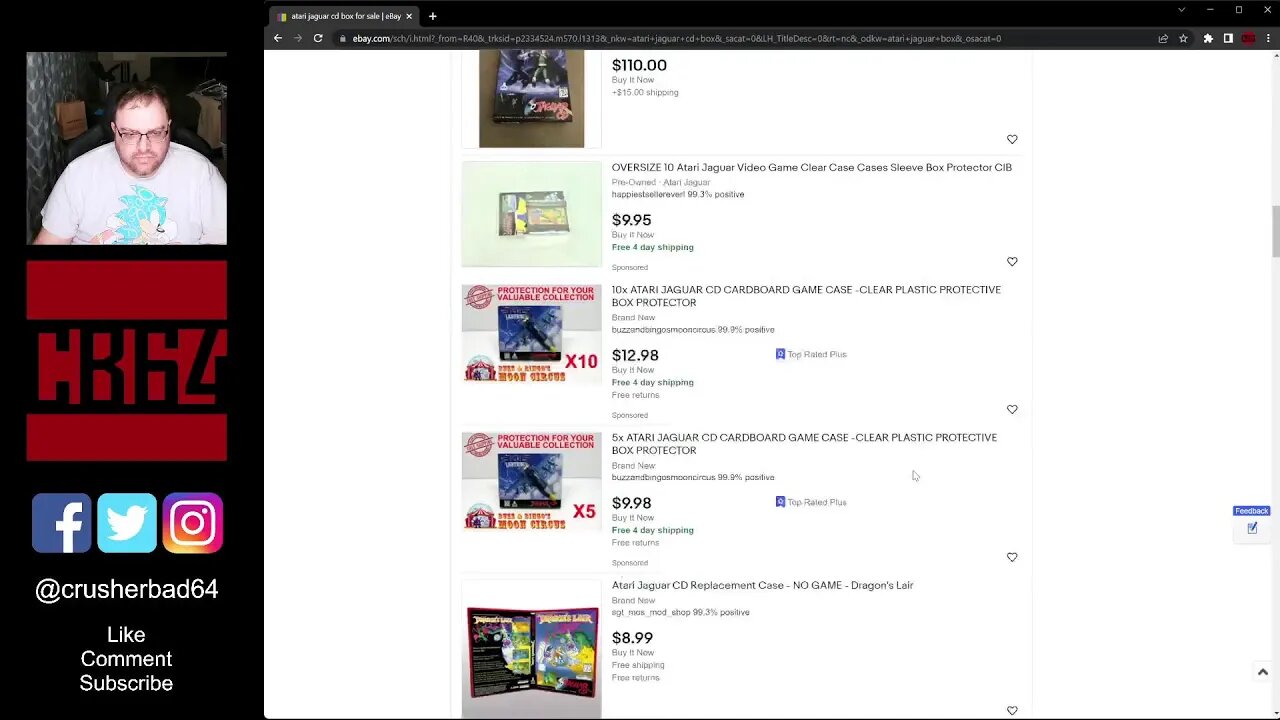The image size is (1280, 720).
Task: Bookmark this page with the star icon
Action: (x=1183, y=38)
